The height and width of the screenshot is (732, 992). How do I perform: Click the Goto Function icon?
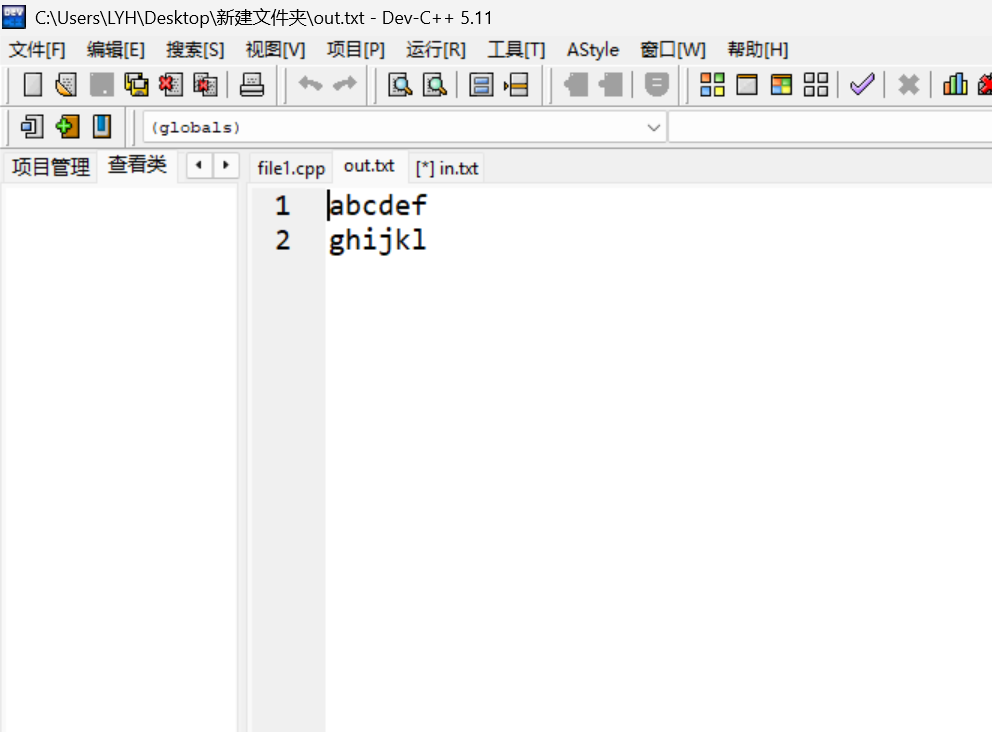coord(481,84)
